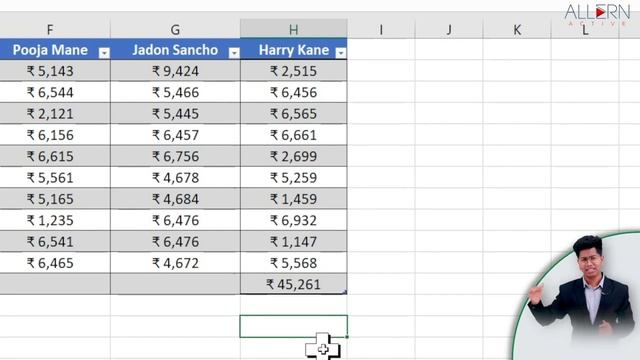Select column F header

tap(50, 29)
